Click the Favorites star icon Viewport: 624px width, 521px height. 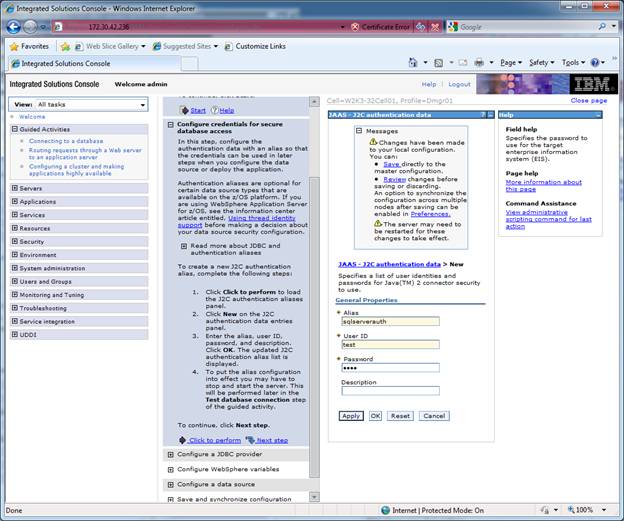(14, 46)
